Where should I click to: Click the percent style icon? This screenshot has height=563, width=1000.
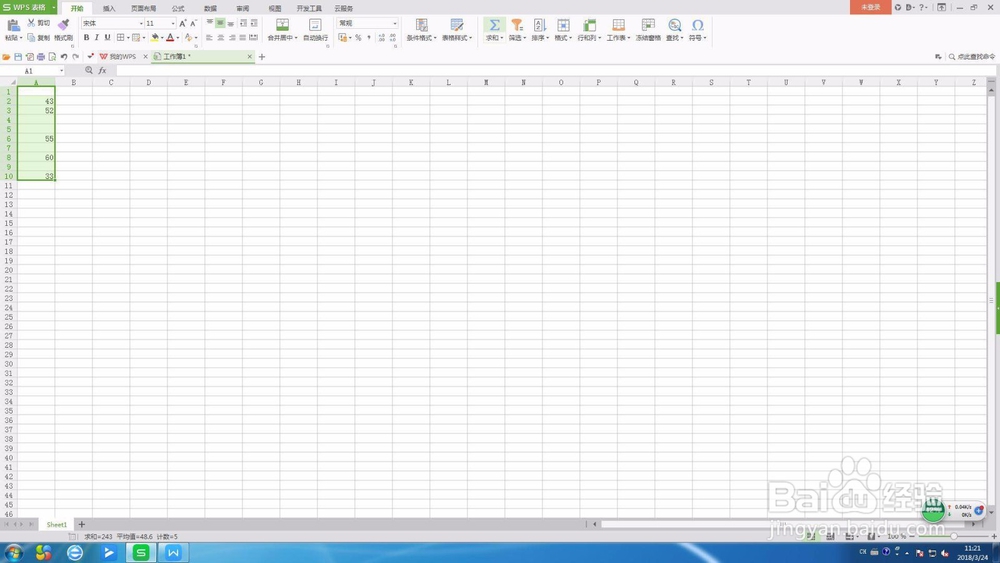(x=358, y=38)
